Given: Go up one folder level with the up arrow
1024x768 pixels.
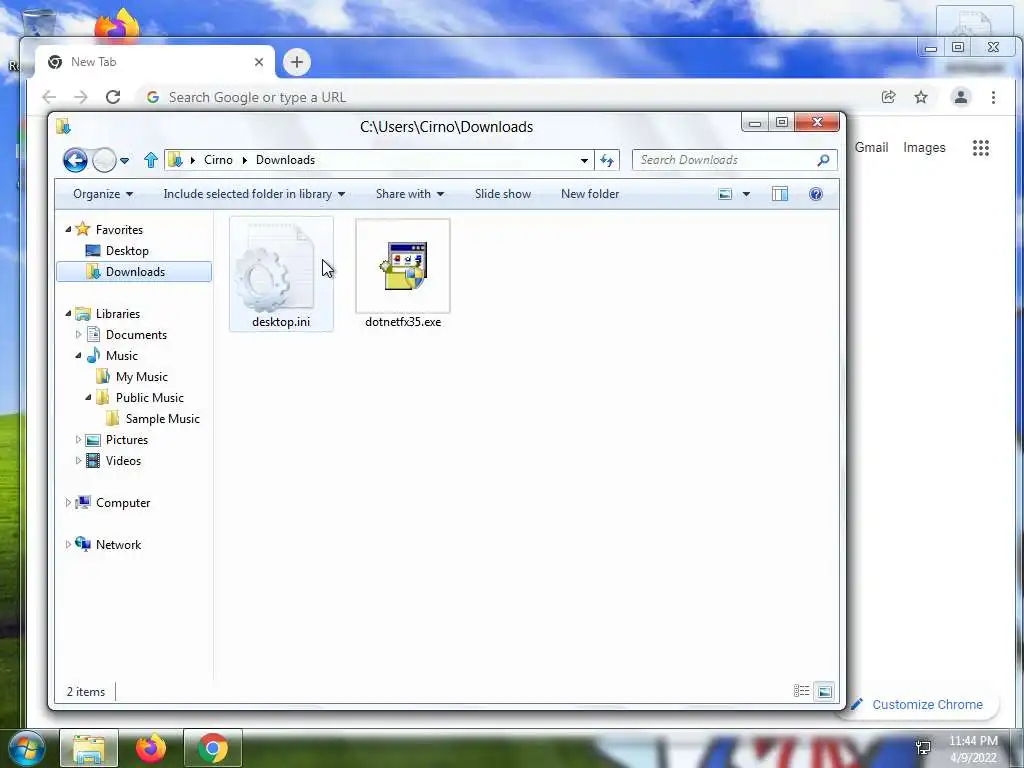Looking at the screenshot, I should (151, 160).
